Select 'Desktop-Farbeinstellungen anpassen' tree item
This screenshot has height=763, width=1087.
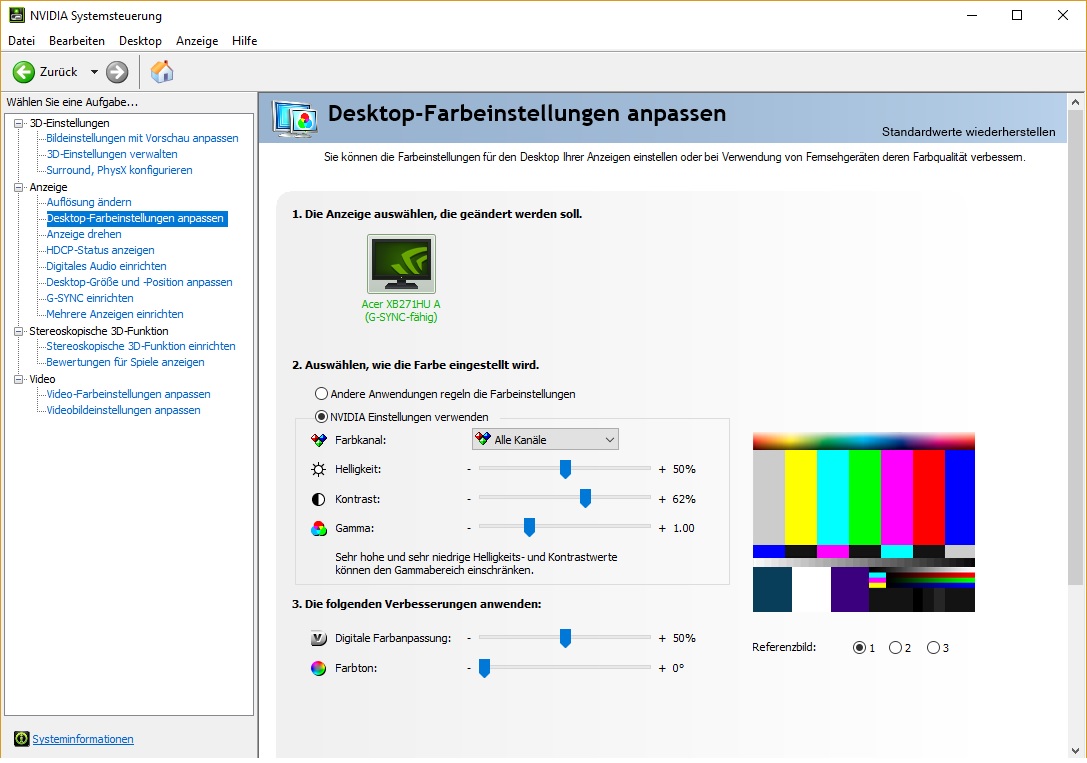(135, 218)
